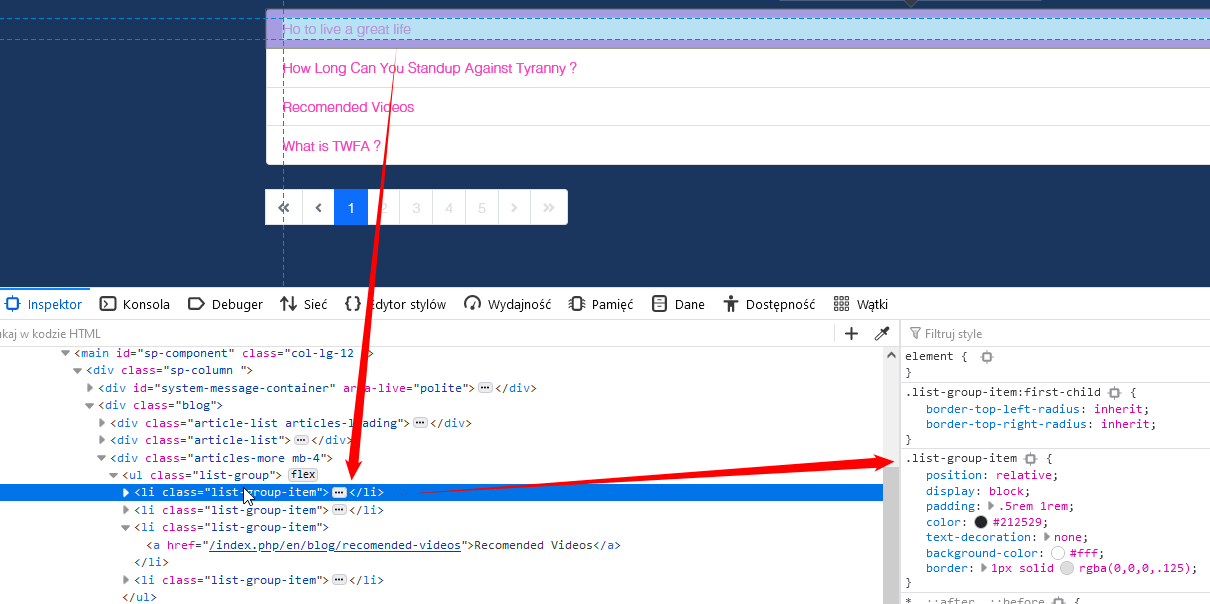Collapse the li containing Recomended Videos link
1210x604 pixels.
pos(126,527)
